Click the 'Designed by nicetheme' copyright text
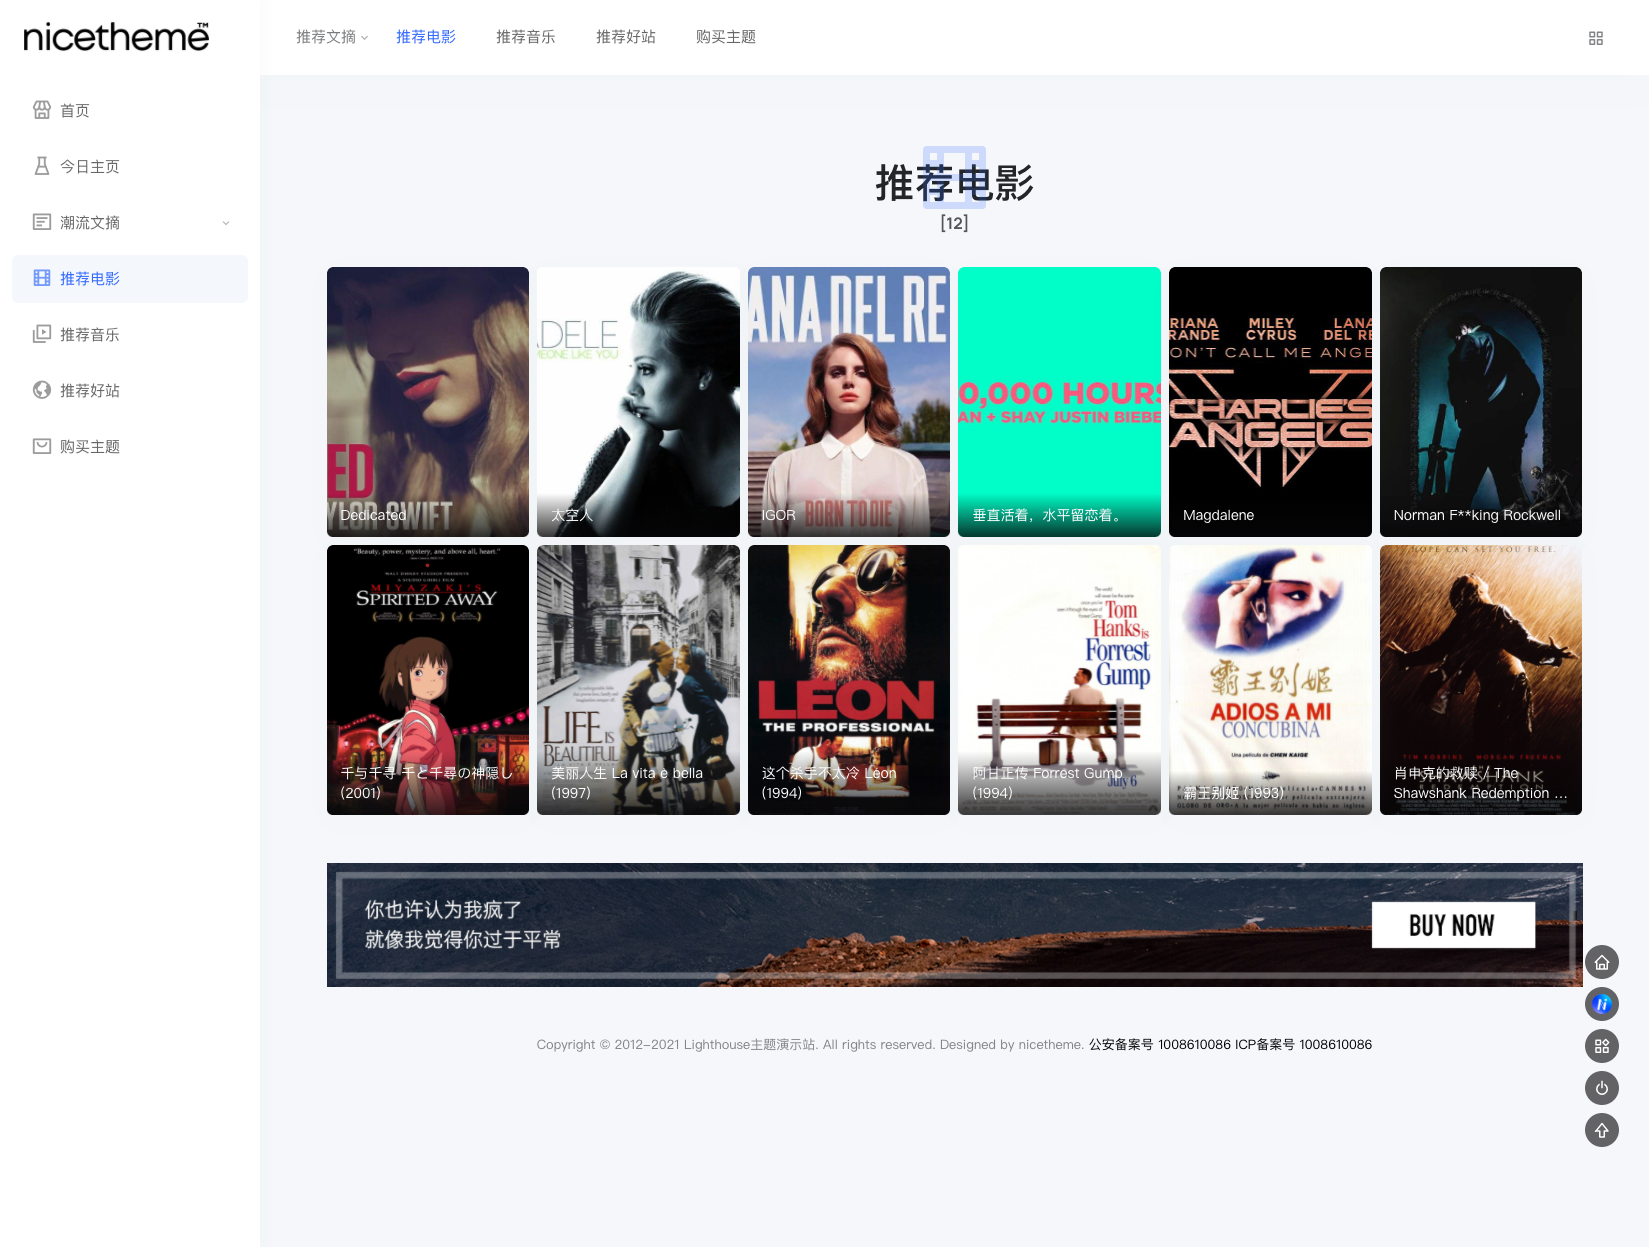This screenshot has height=1247, width=1649. 1011,1045
